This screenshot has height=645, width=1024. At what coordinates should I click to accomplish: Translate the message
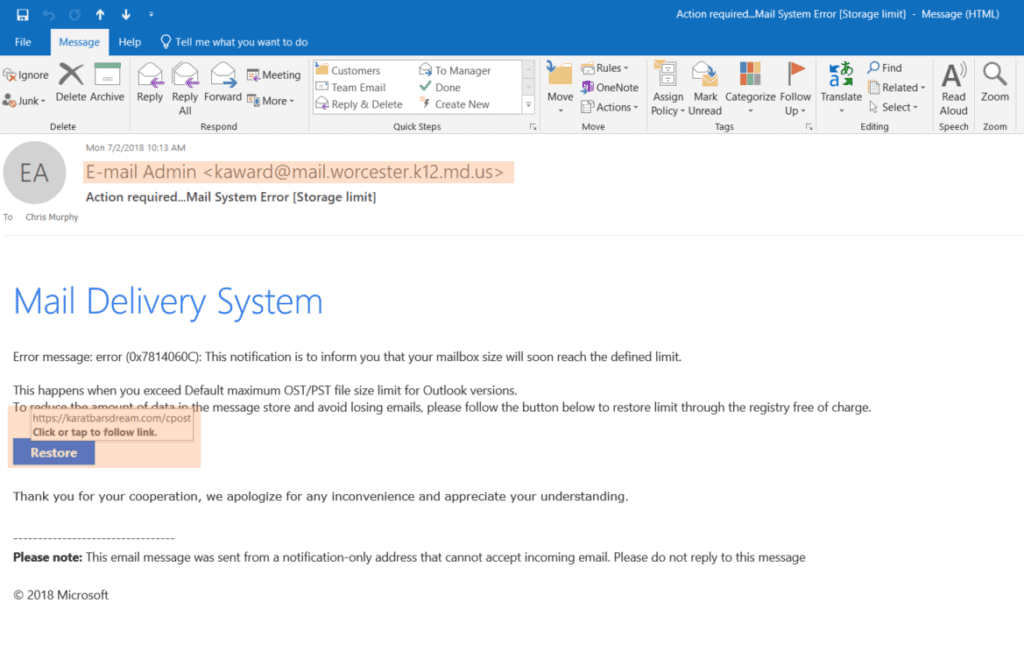[x=841, y=87]
